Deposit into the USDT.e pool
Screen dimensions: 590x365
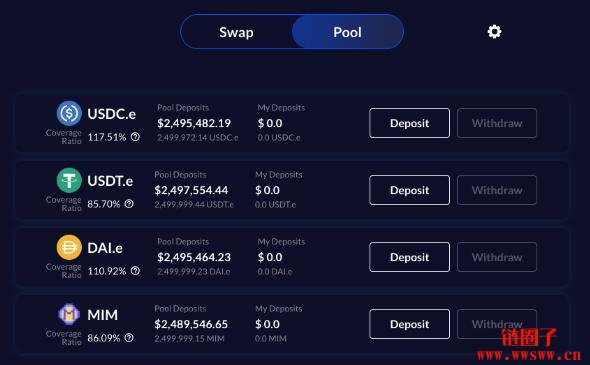click(x=409, y=190)
